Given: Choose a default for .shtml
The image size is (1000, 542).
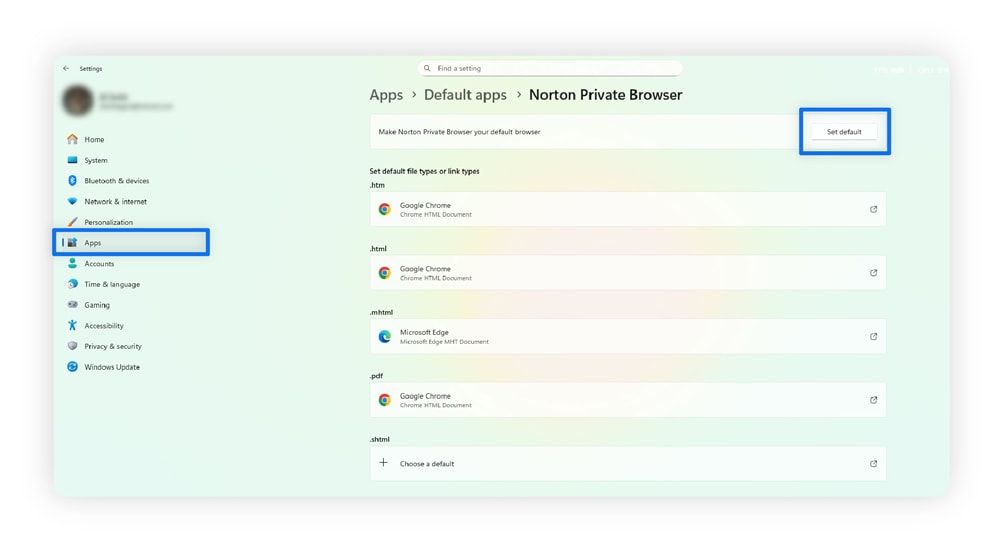Looking at the screenshot, I should [x=427, y=464].
